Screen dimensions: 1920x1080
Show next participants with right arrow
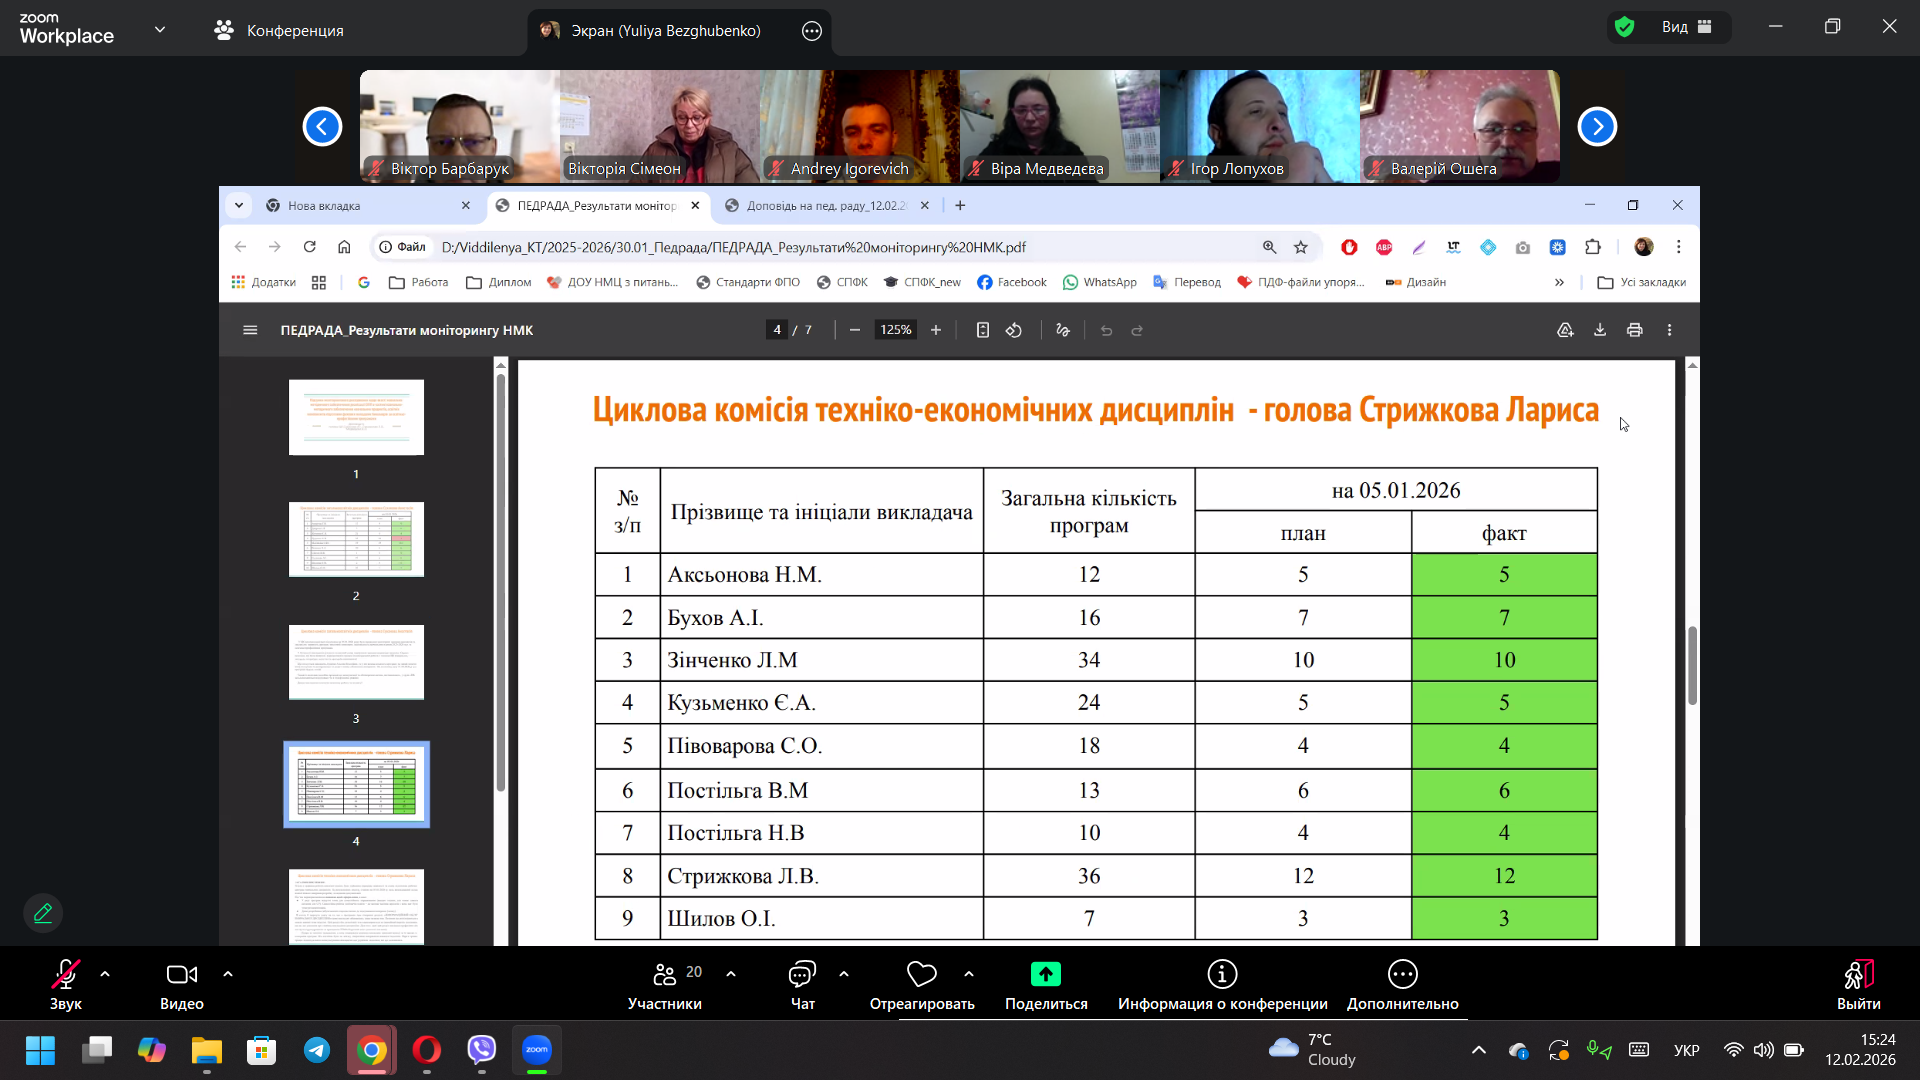pyautogui.click(x=1597, y=127)
